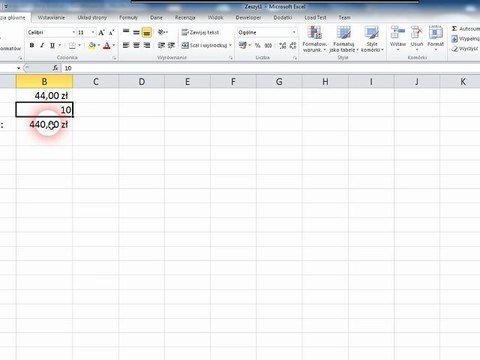Click Scal i wyśrodkuj button

(204, 45)
